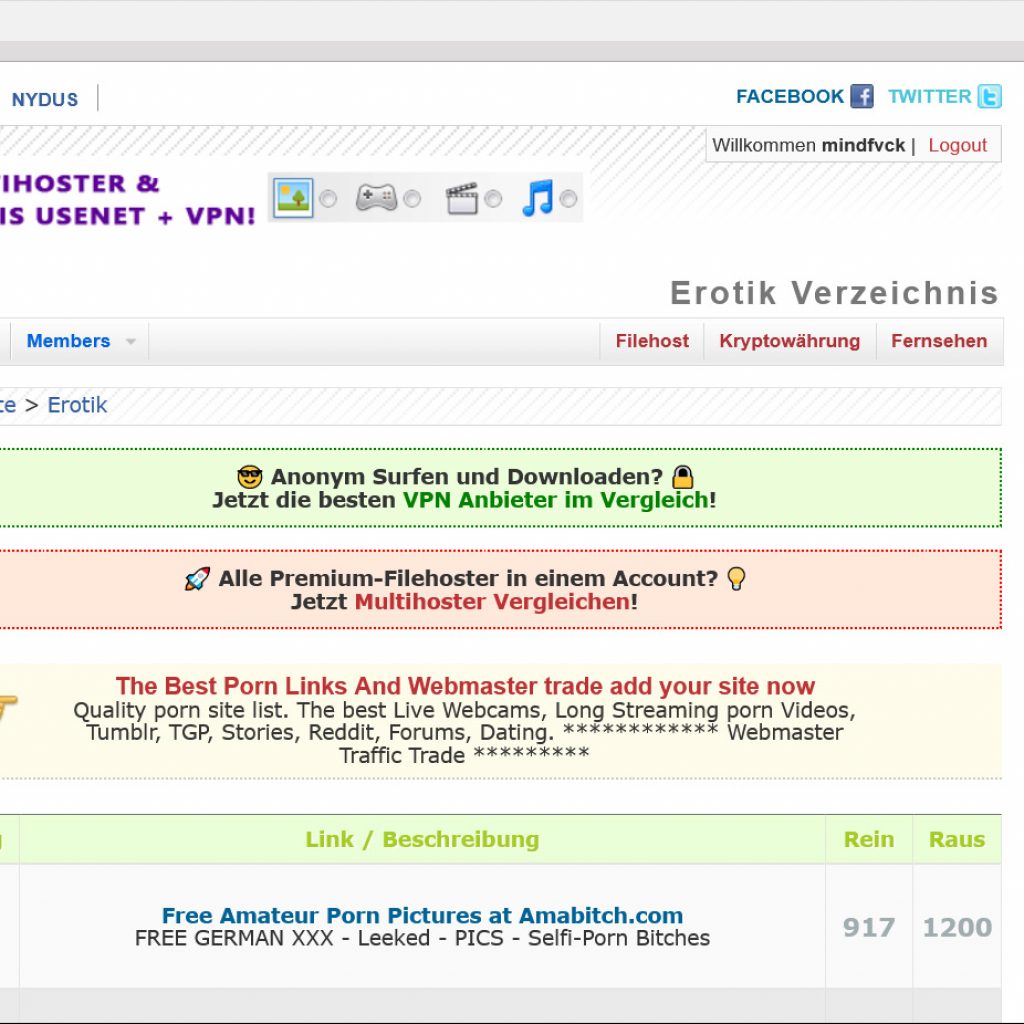Open the VPN Anbieter im Vergleich link
This screenshot has width=1024, height=1024.
[x=555, y=500]
